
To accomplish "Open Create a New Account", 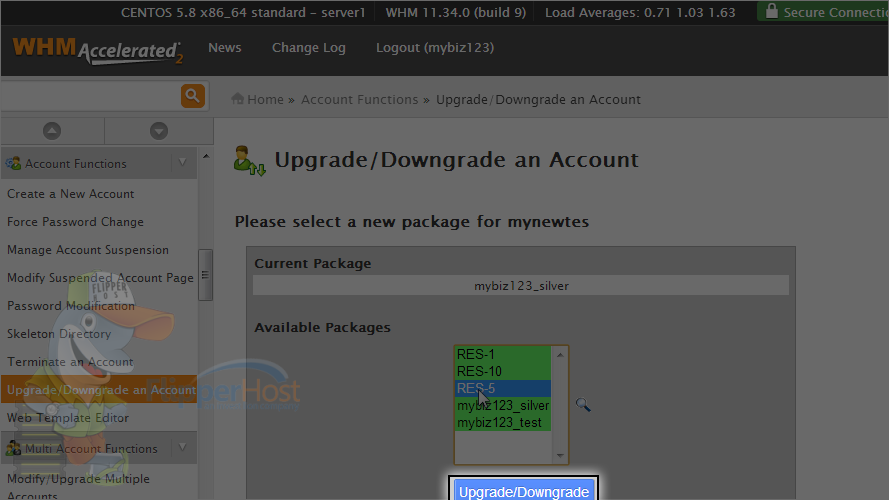I will click(70, 194).
